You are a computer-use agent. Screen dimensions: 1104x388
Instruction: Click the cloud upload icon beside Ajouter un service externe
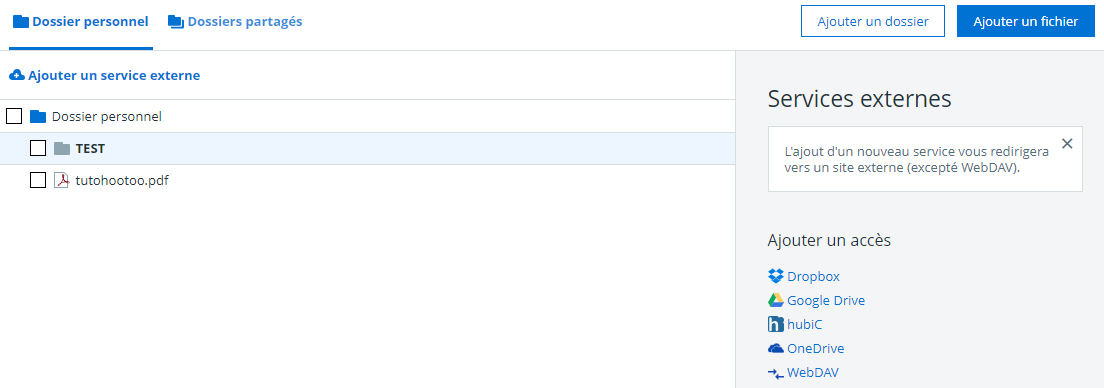tap(16, 75)
